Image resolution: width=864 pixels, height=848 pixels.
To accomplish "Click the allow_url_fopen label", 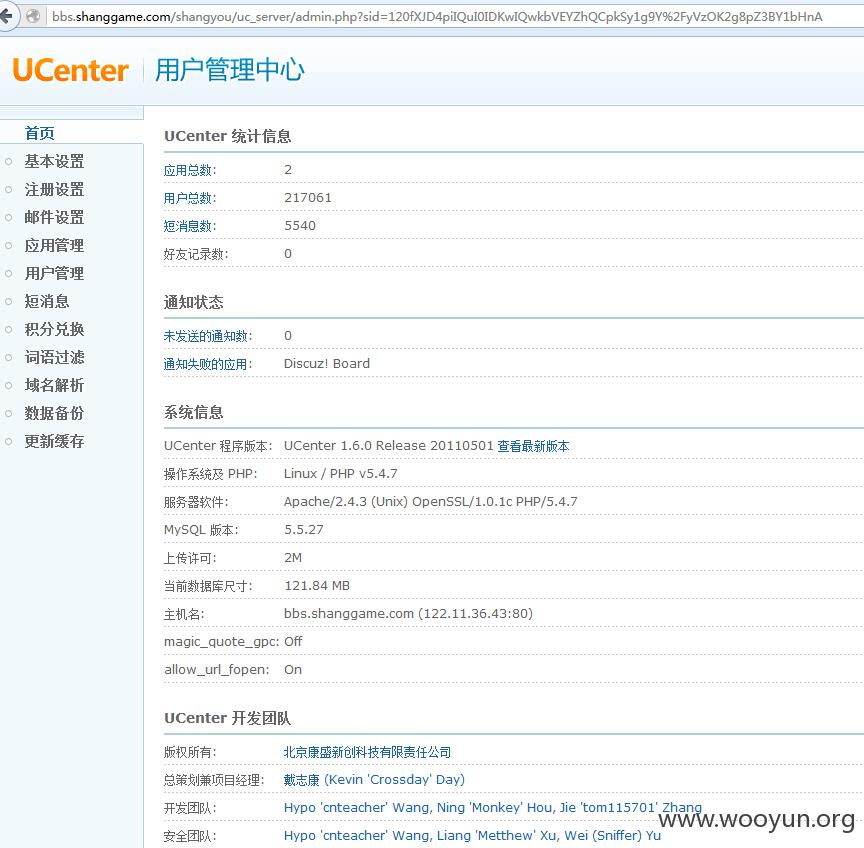I will pyautogui.click(x=217, y=670).
